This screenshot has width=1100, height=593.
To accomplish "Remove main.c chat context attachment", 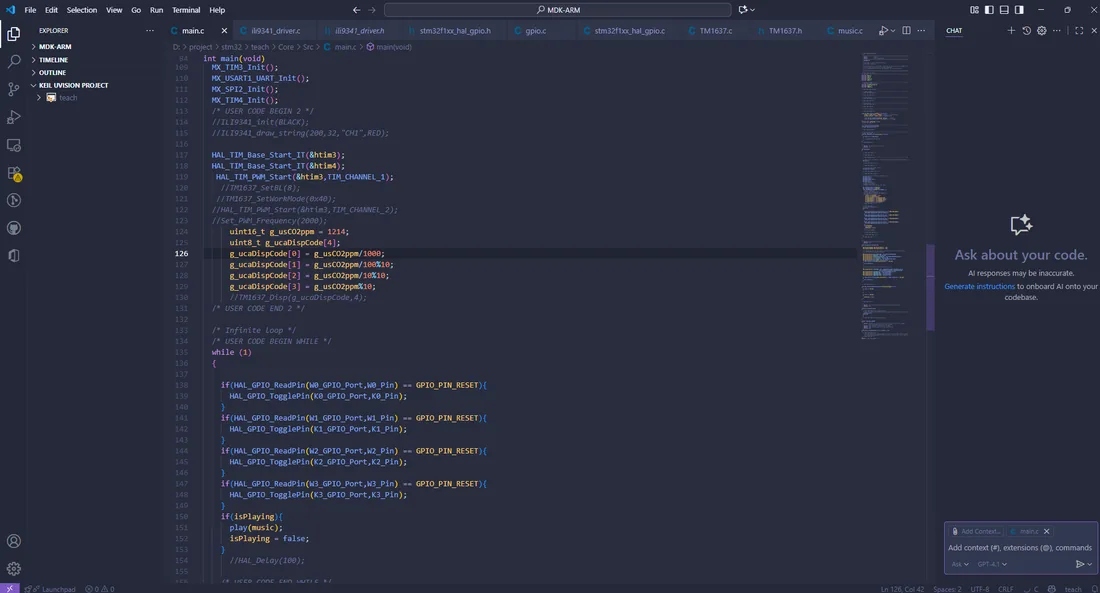I will pos(1046,531).
